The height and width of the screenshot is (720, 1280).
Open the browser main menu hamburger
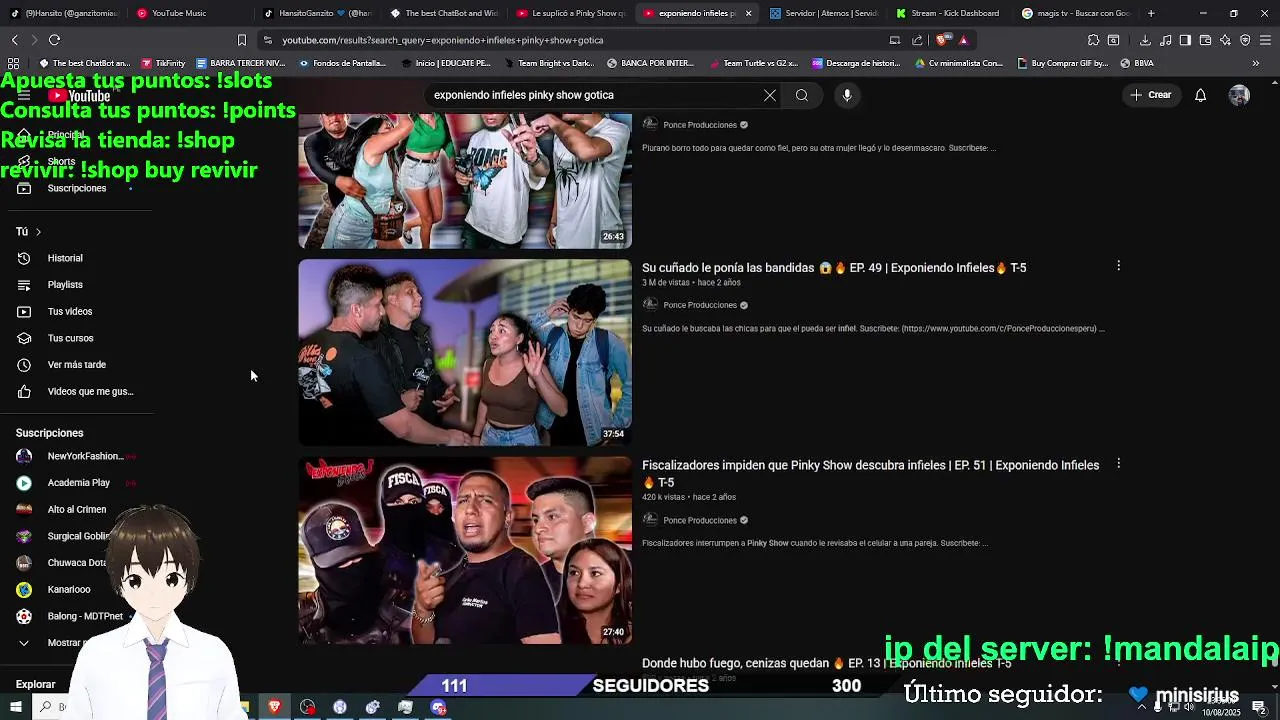point(1265,40)
